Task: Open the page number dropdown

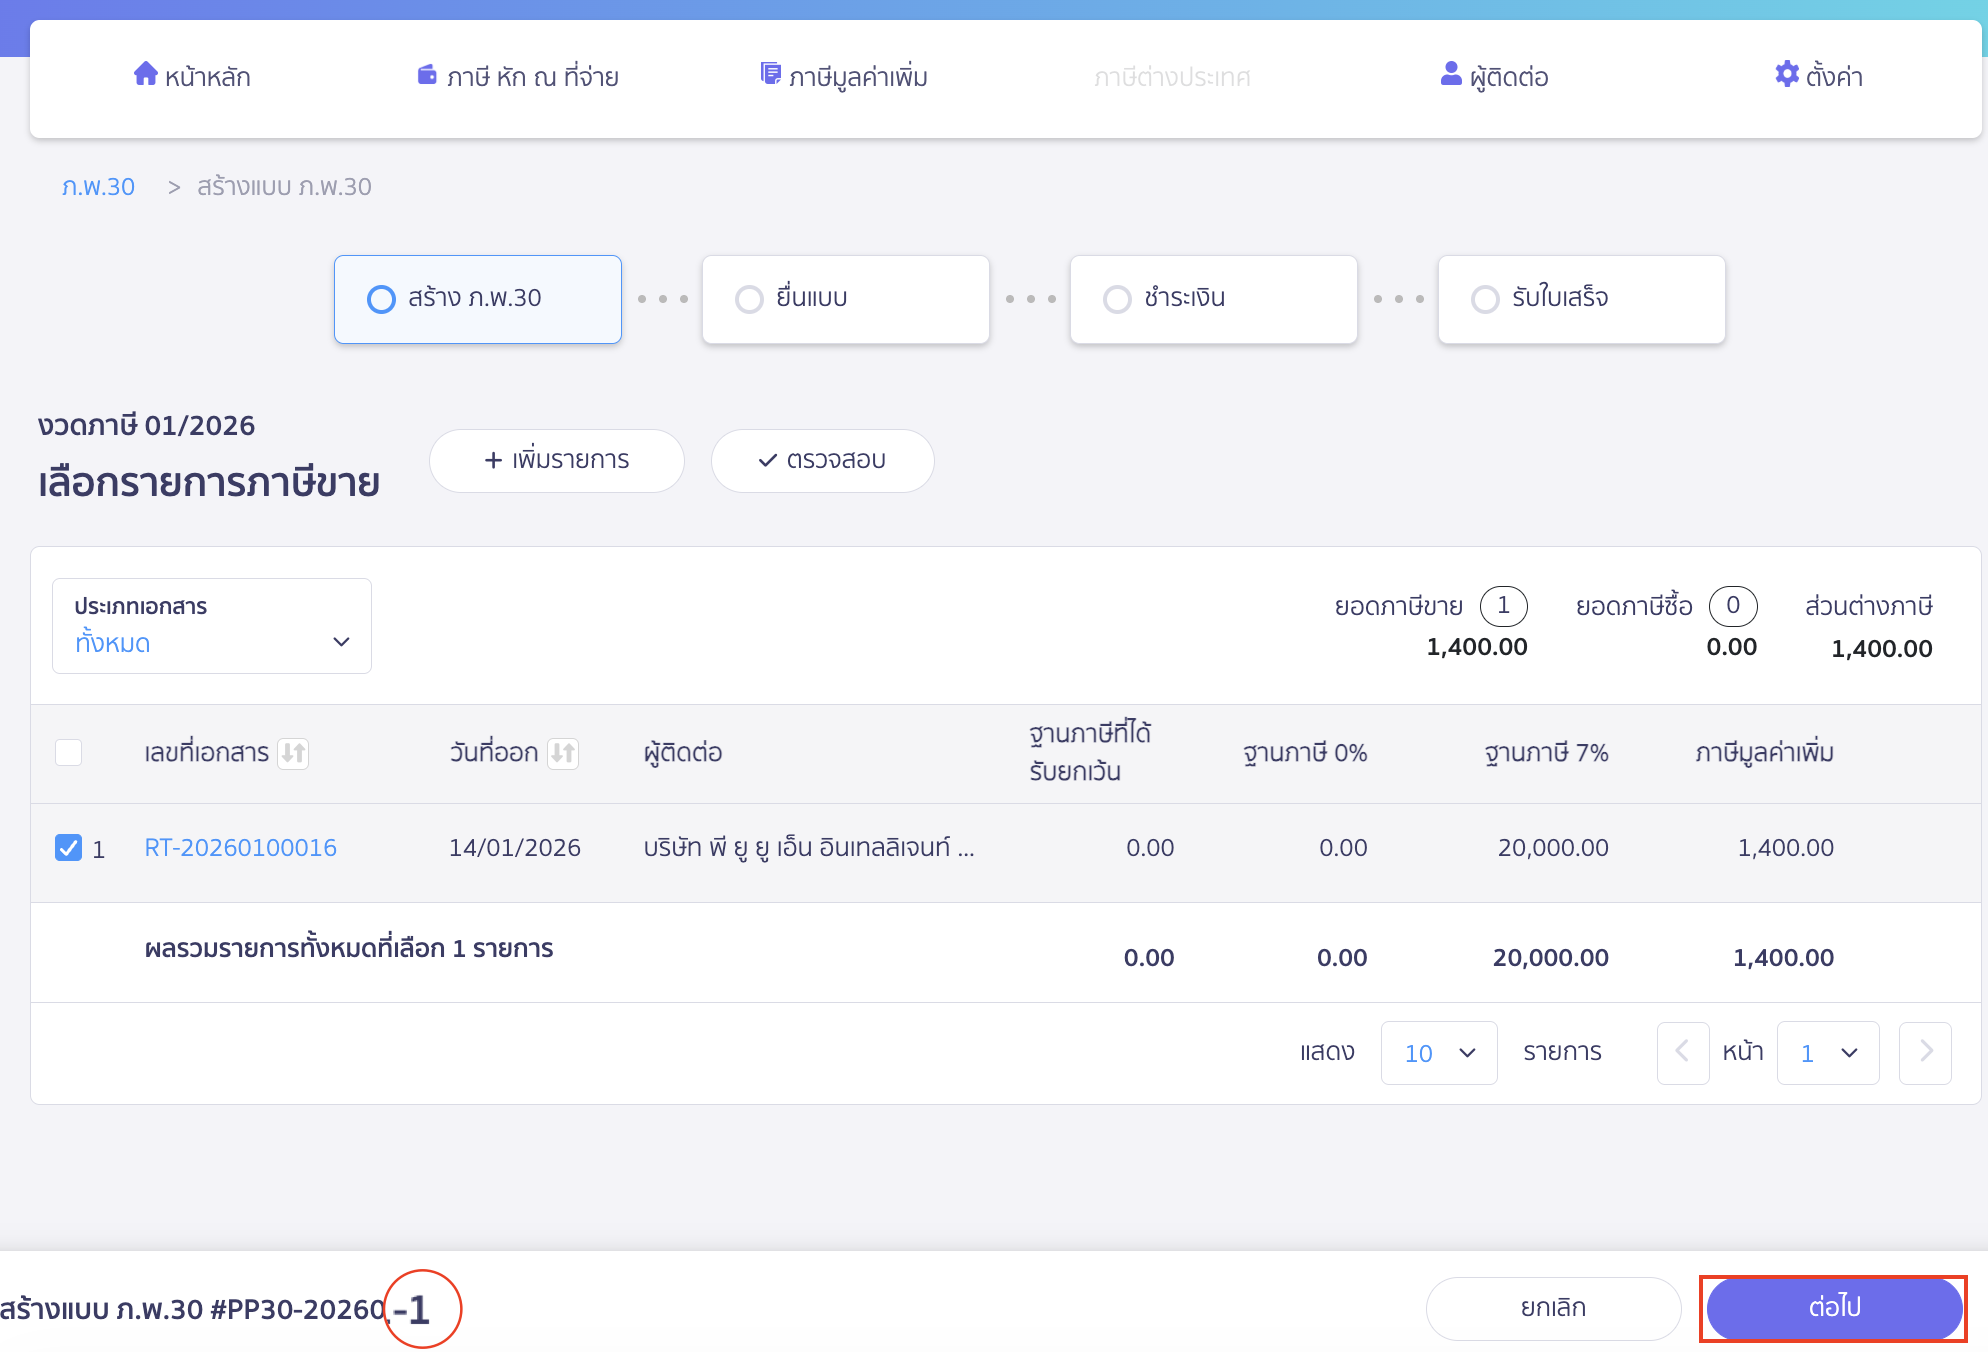Action: point(1827,1052)
